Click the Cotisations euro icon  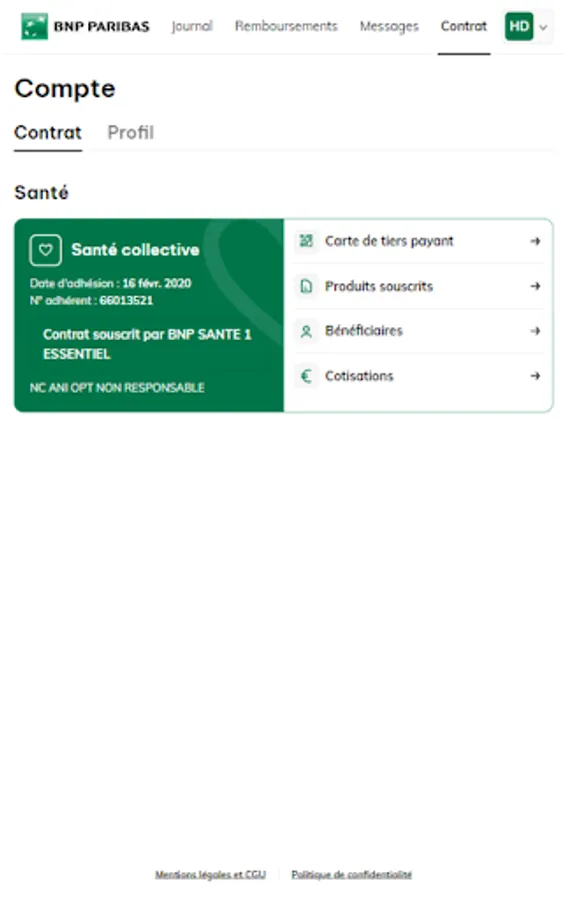pos(306,376)
